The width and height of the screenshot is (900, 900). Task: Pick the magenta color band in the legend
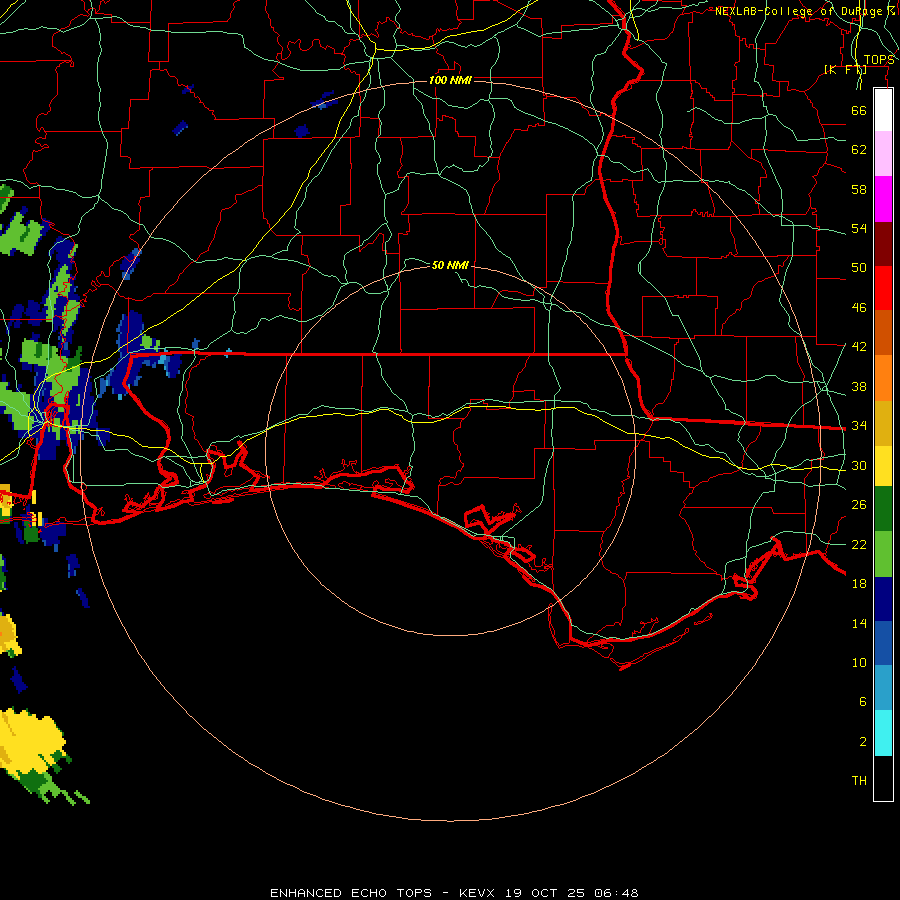click(x=883, y=199)
